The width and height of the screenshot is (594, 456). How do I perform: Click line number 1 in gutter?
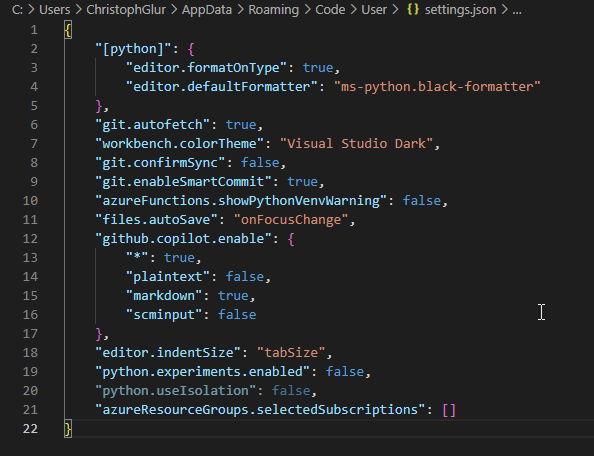click(x=34, y=30)
